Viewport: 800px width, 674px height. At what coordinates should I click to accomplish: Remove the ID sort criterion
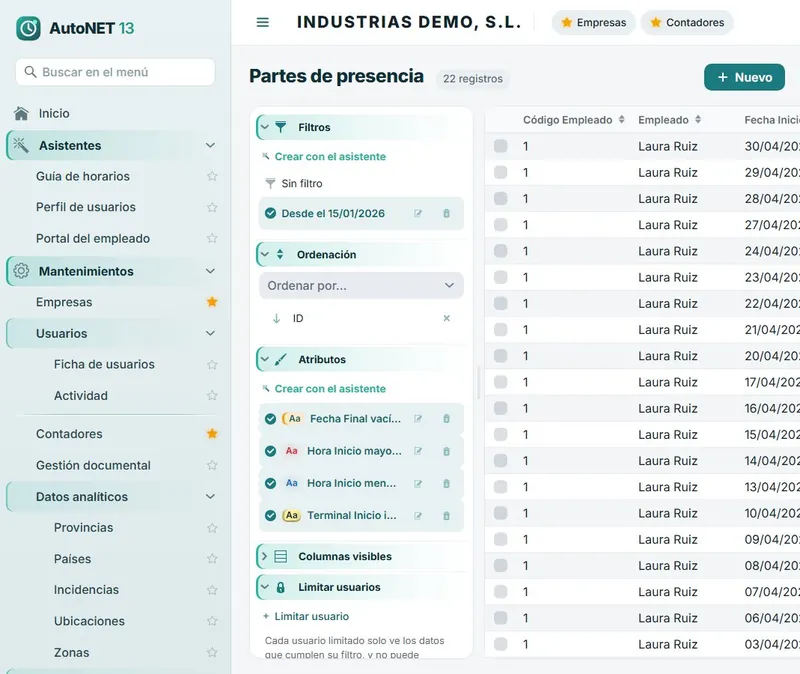pos(447,318)
